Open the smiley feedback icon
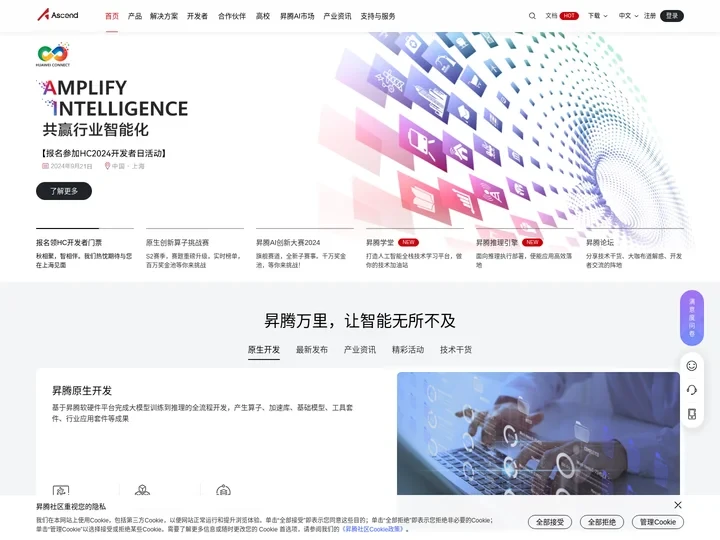 coord(692,366)
